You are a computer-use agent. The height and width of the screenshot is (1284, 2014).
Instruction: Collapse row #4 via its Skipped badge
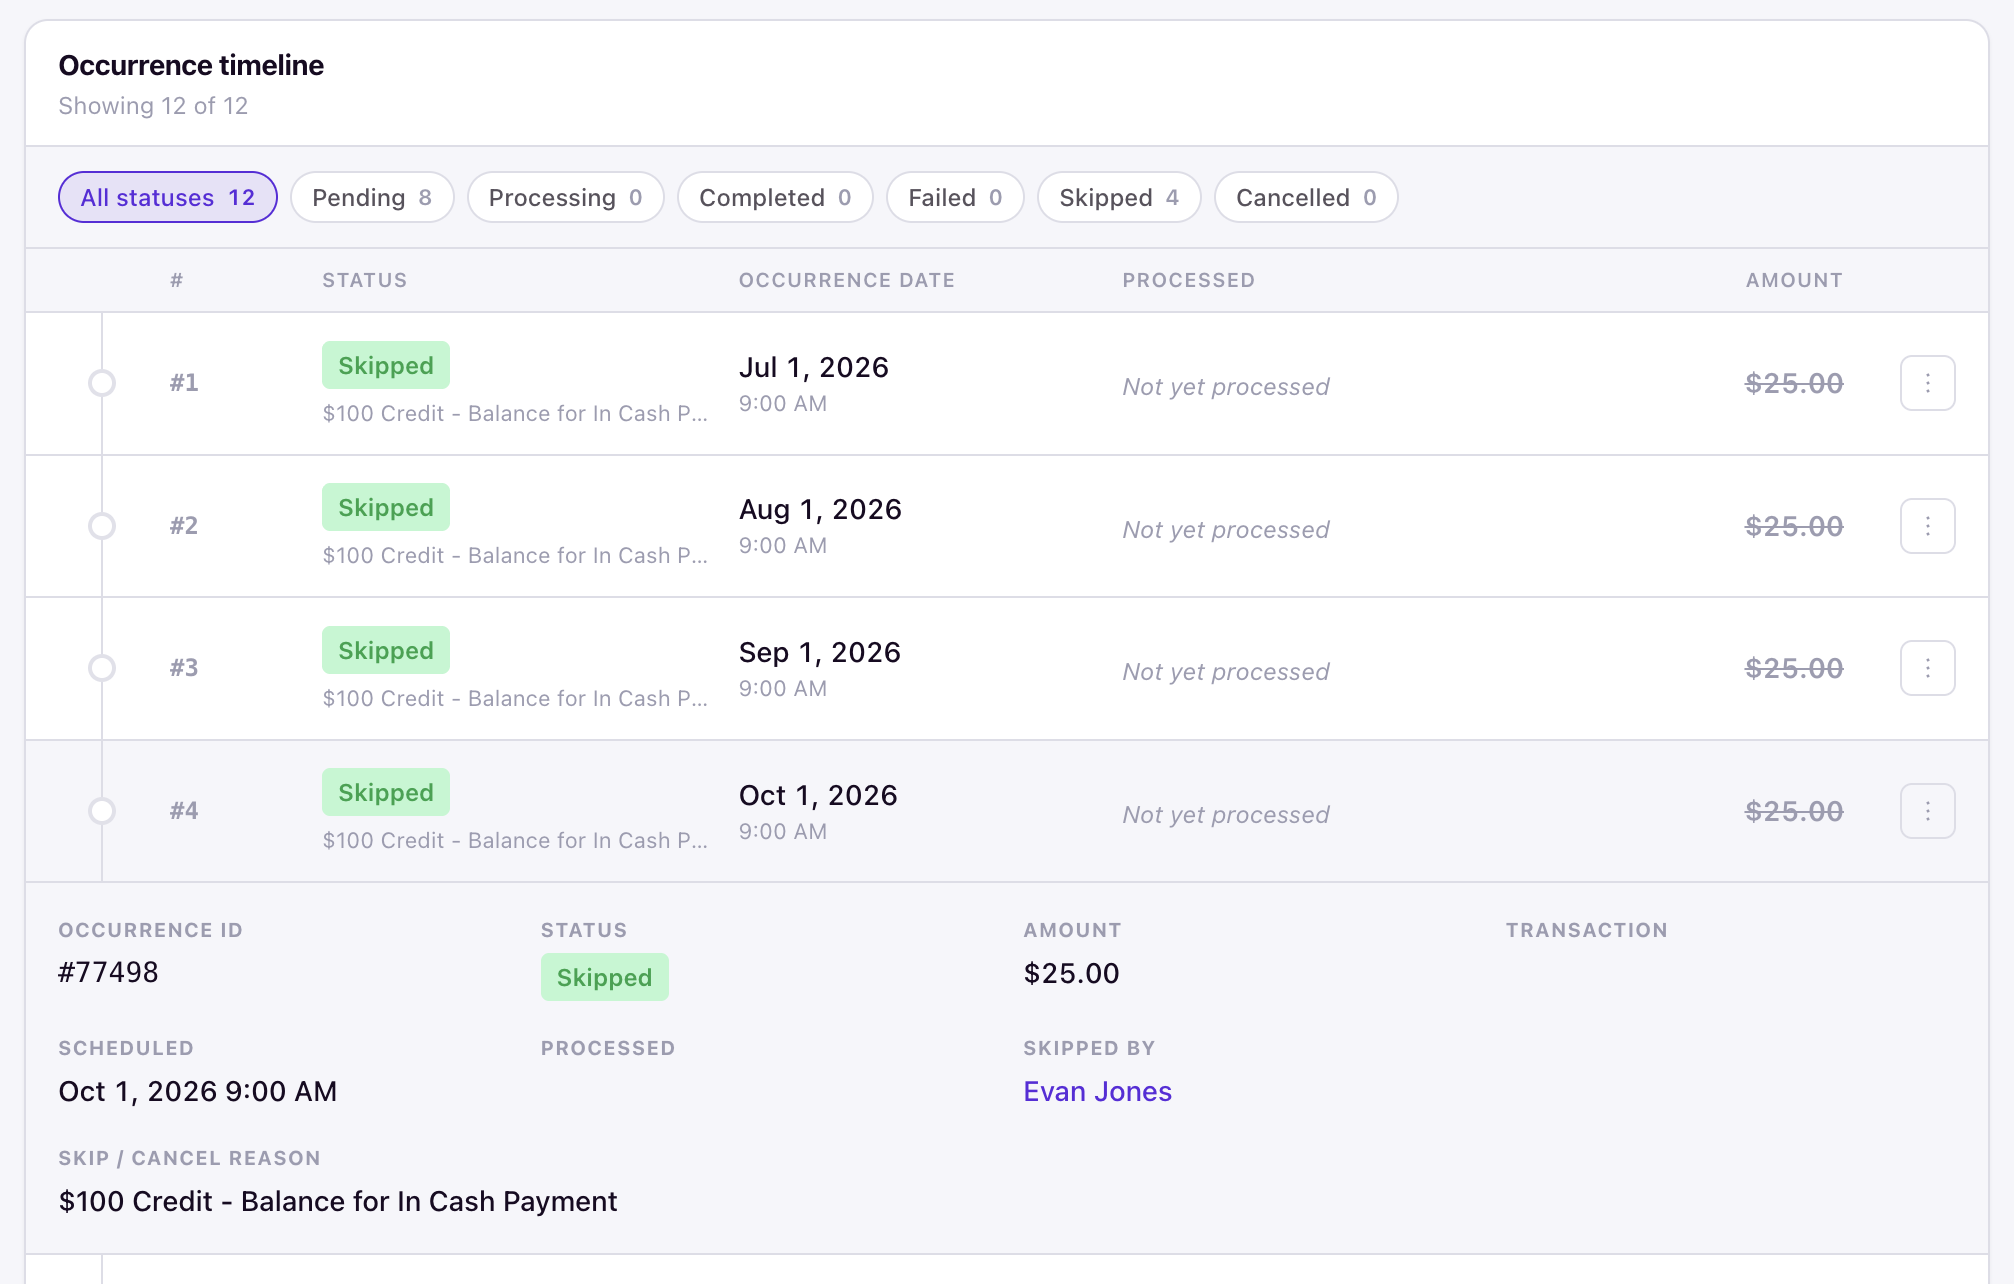click(x=386, y=792)
